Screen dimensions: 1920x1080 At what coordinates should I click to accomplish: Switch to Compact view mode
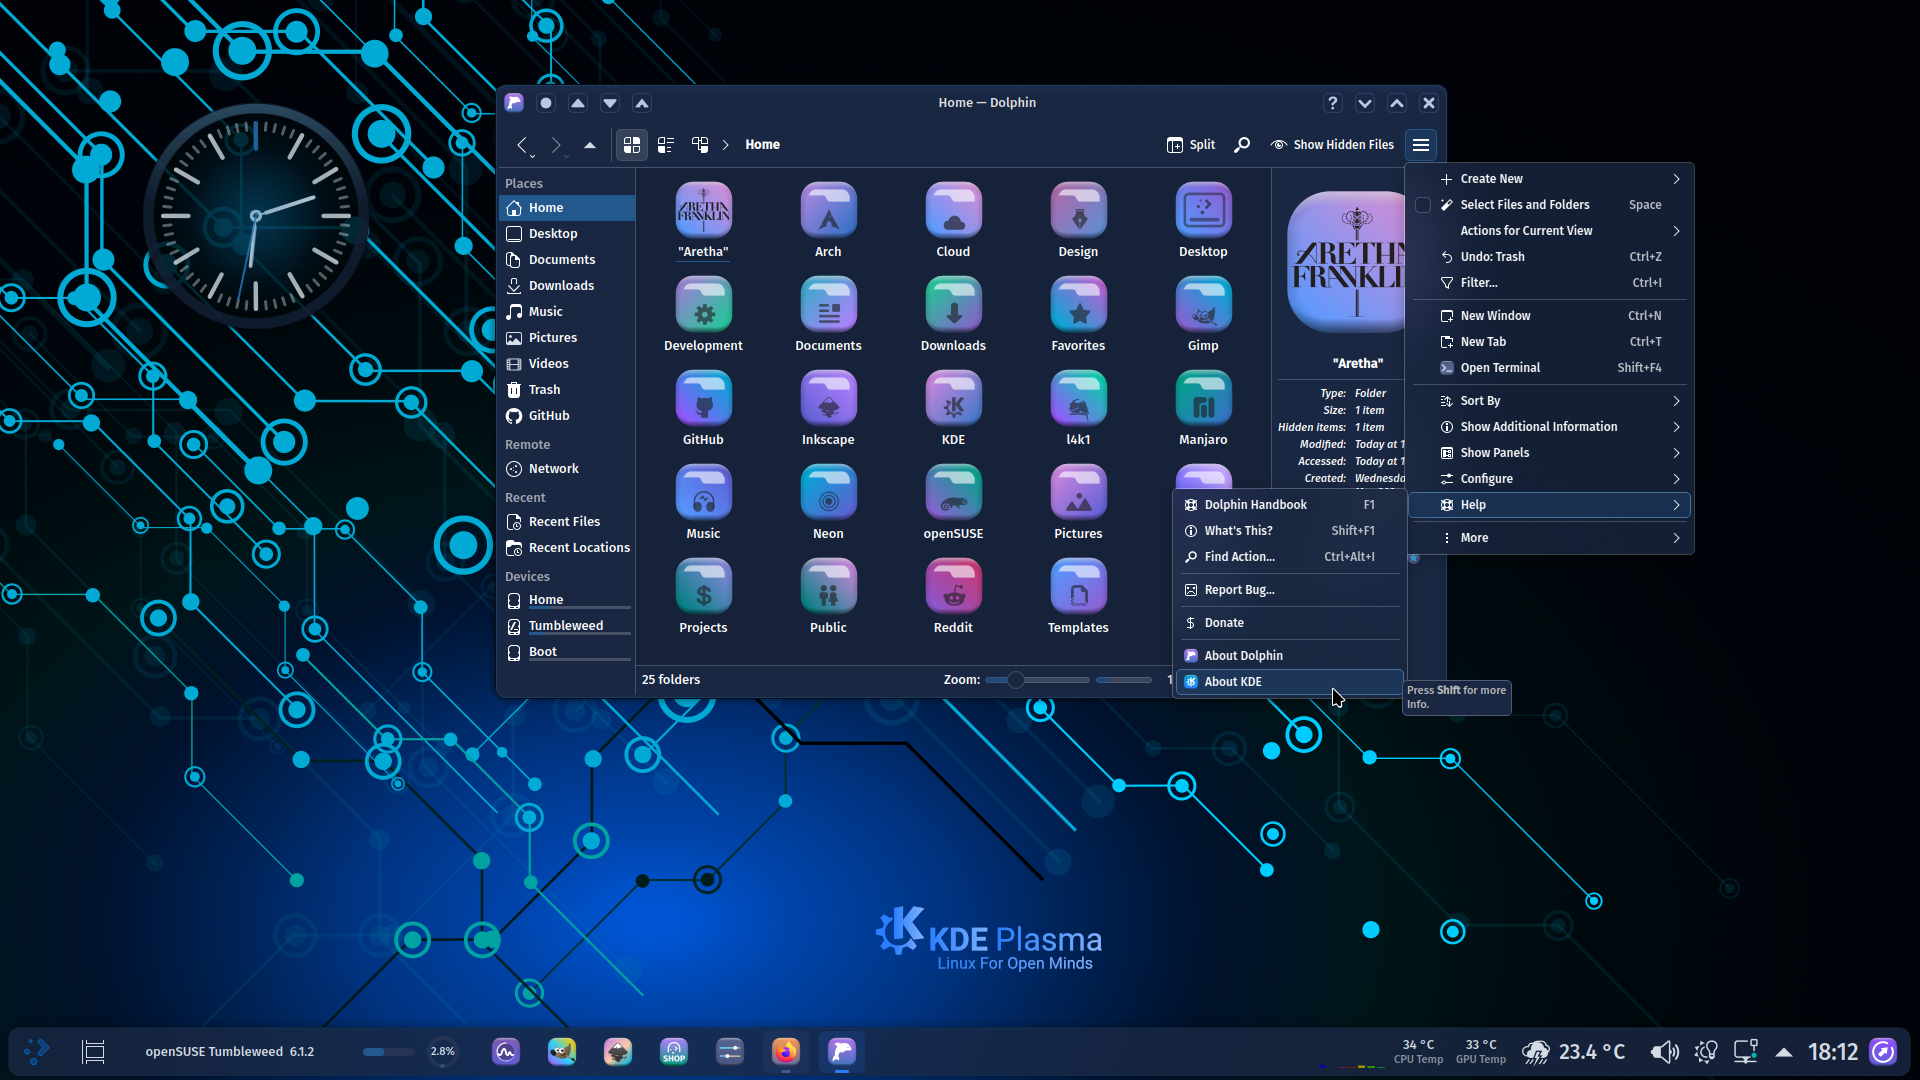666,145
